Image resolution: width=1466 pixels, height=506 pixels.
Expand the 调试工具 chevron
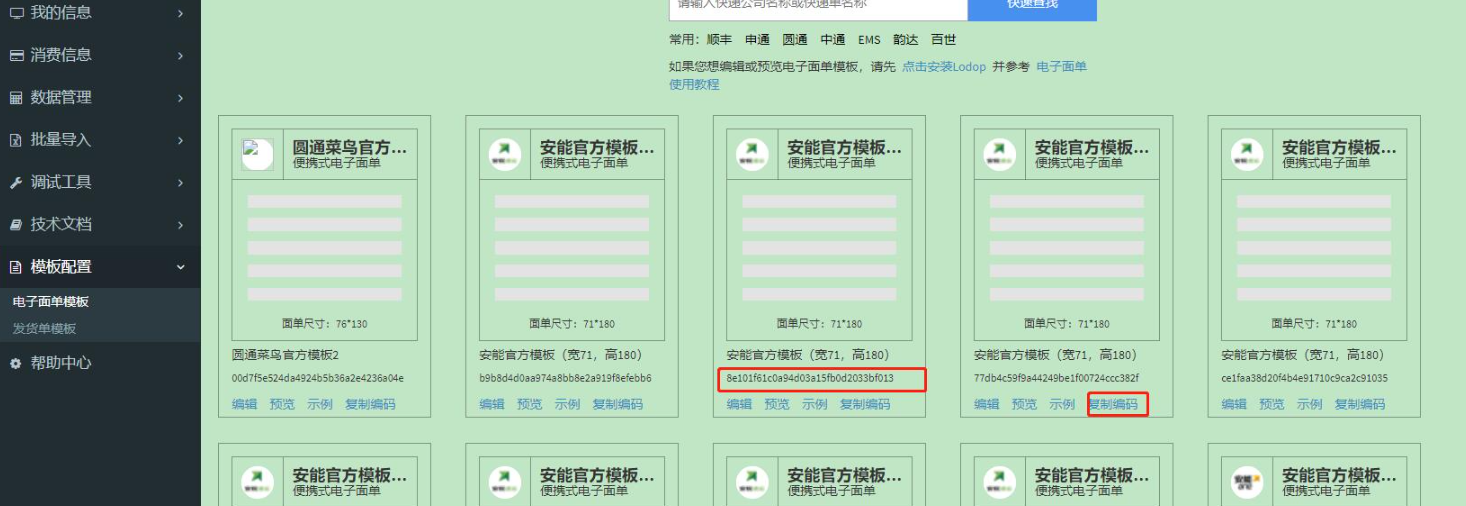pyautogui.click(x=180, y=182)
